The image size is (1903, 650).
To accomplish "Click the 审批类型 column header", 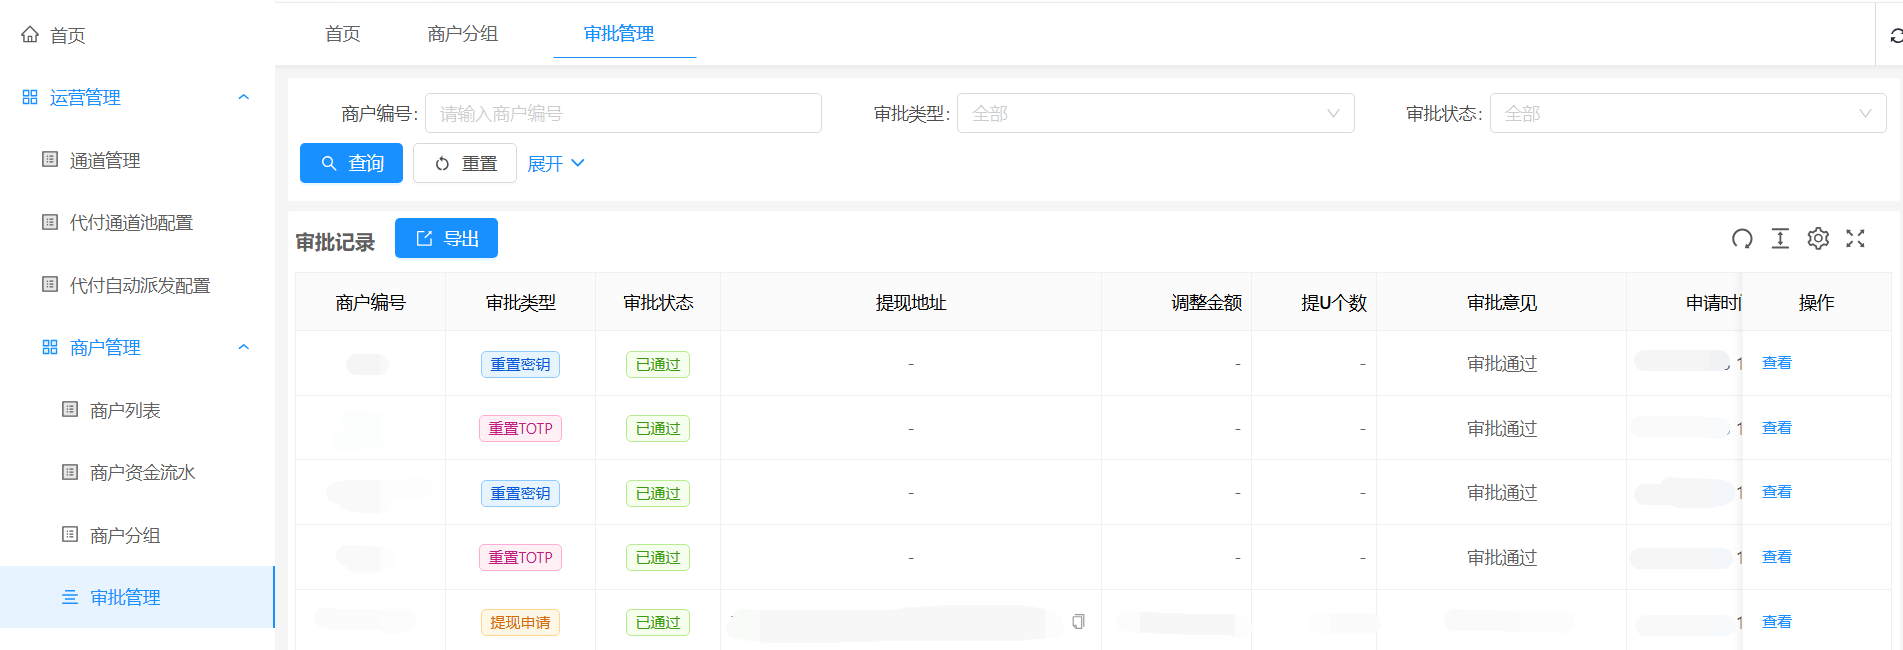I will 521,302.
